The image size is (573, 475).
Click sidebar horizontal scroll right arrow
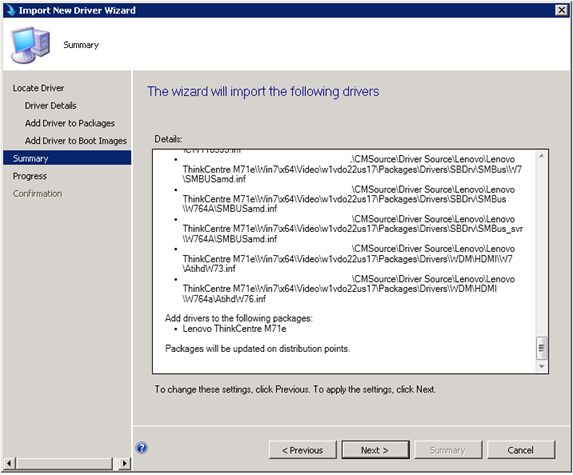[x=125, y=463]
